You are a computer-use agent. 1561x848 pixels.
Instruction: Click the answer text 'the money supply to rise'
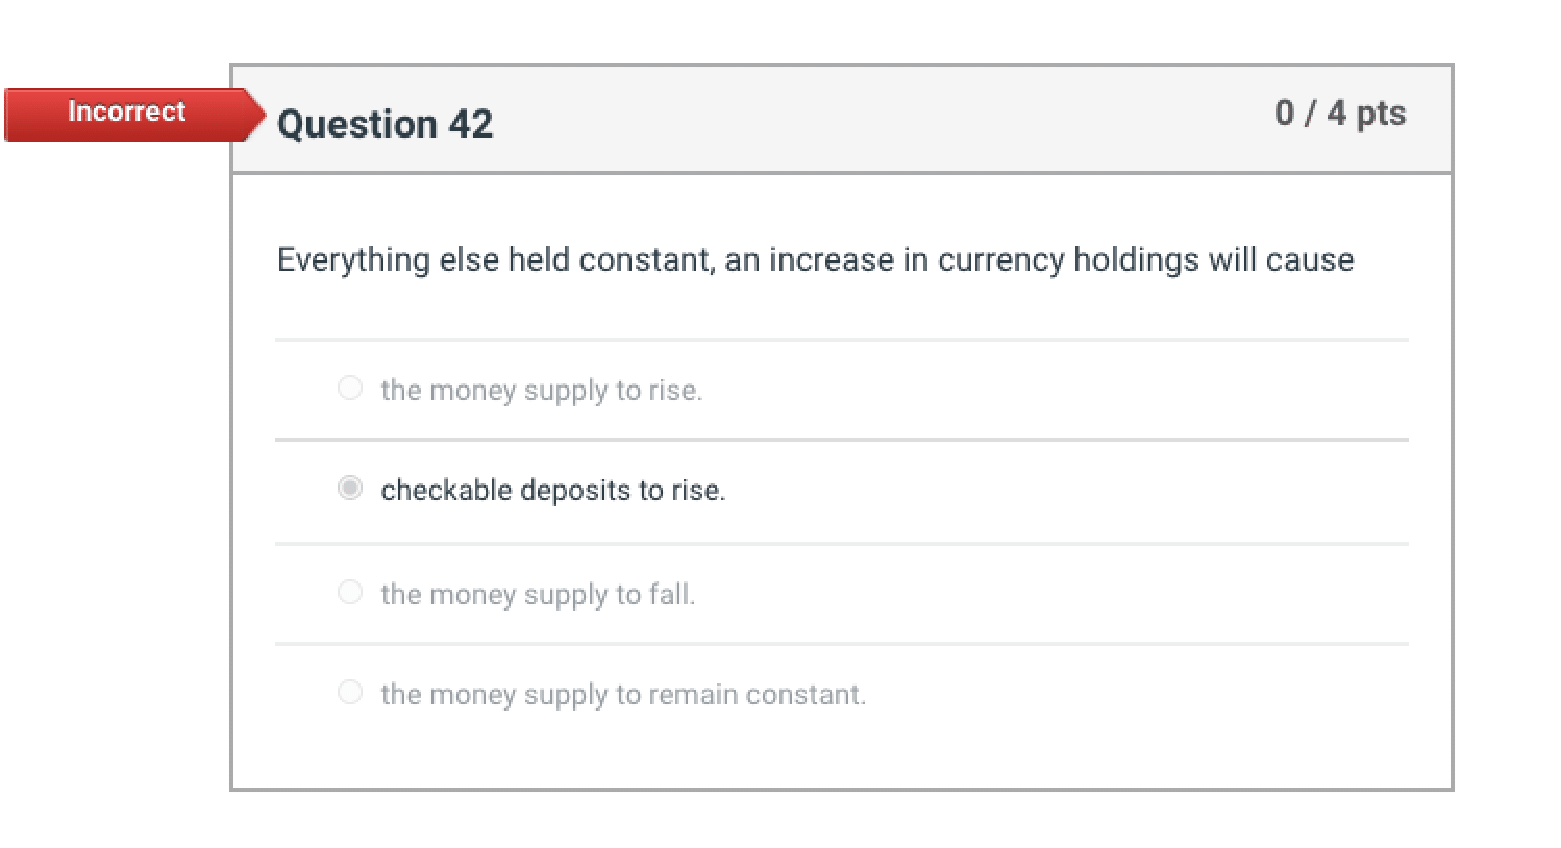click(541, 390)
